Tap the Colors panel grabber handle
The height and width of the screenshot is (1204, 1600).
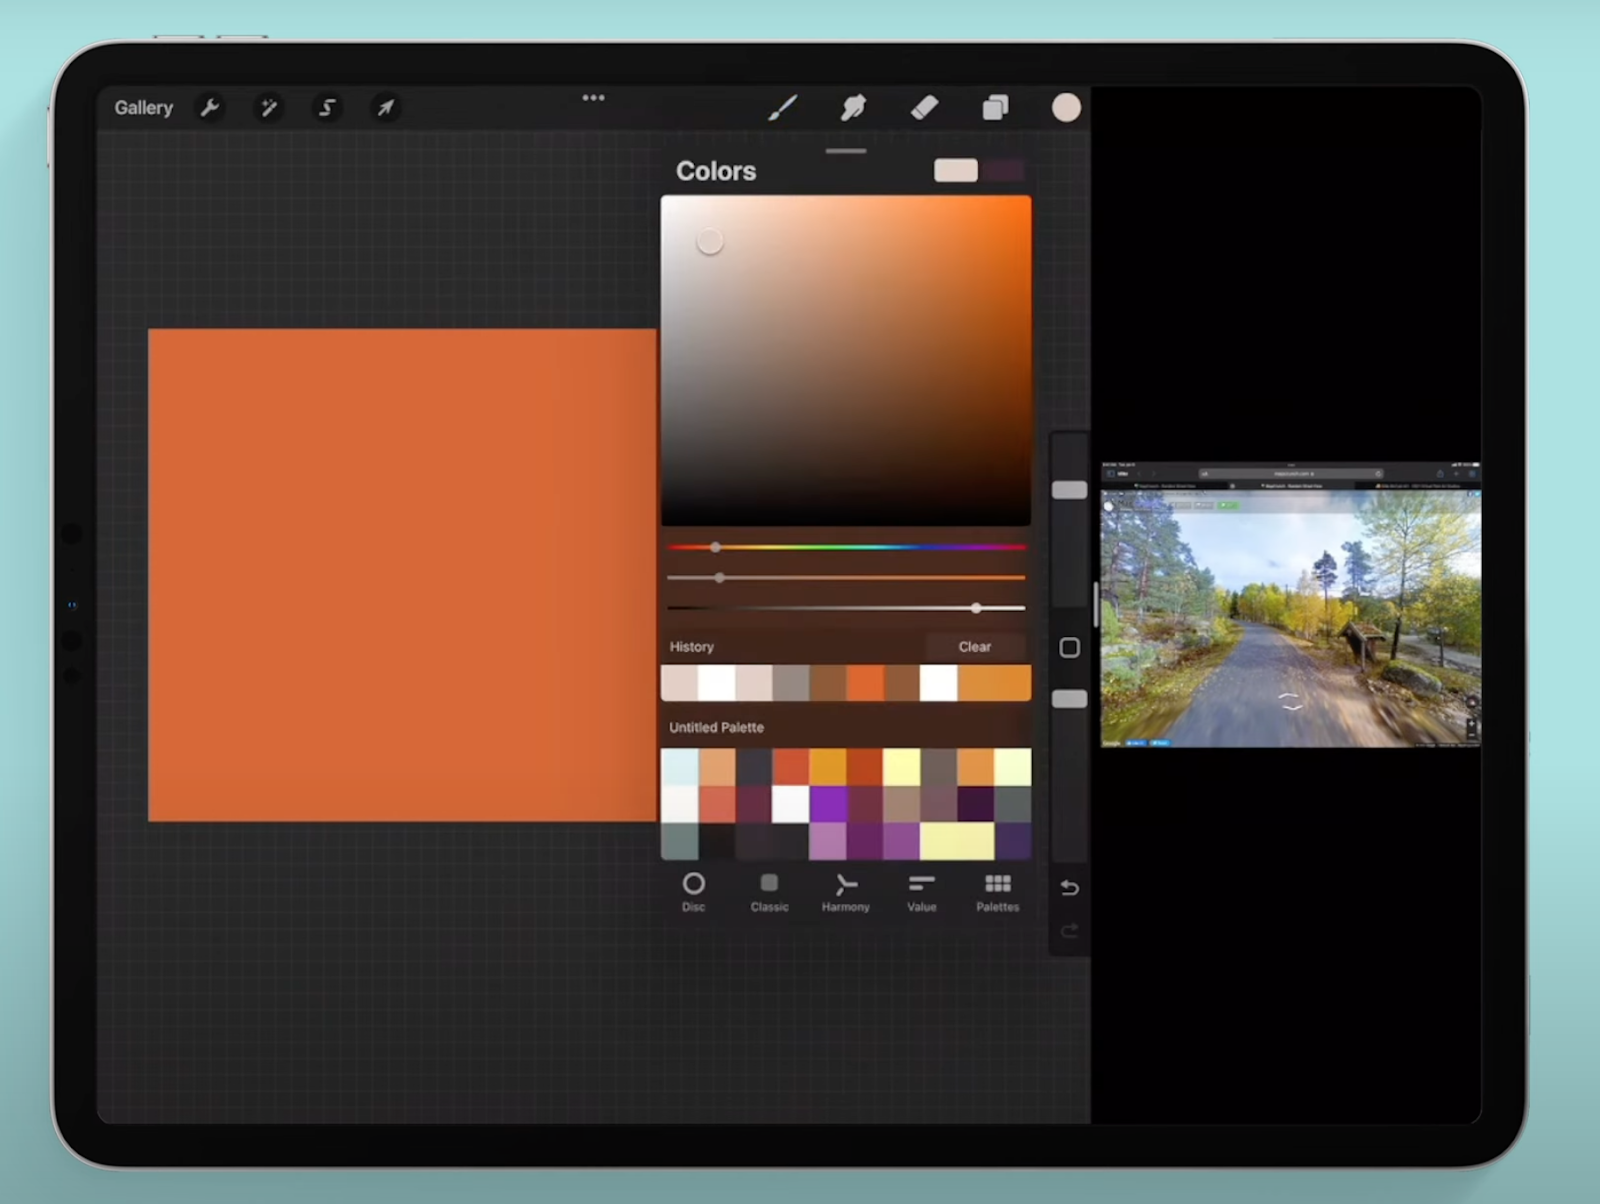coord(846,151)
